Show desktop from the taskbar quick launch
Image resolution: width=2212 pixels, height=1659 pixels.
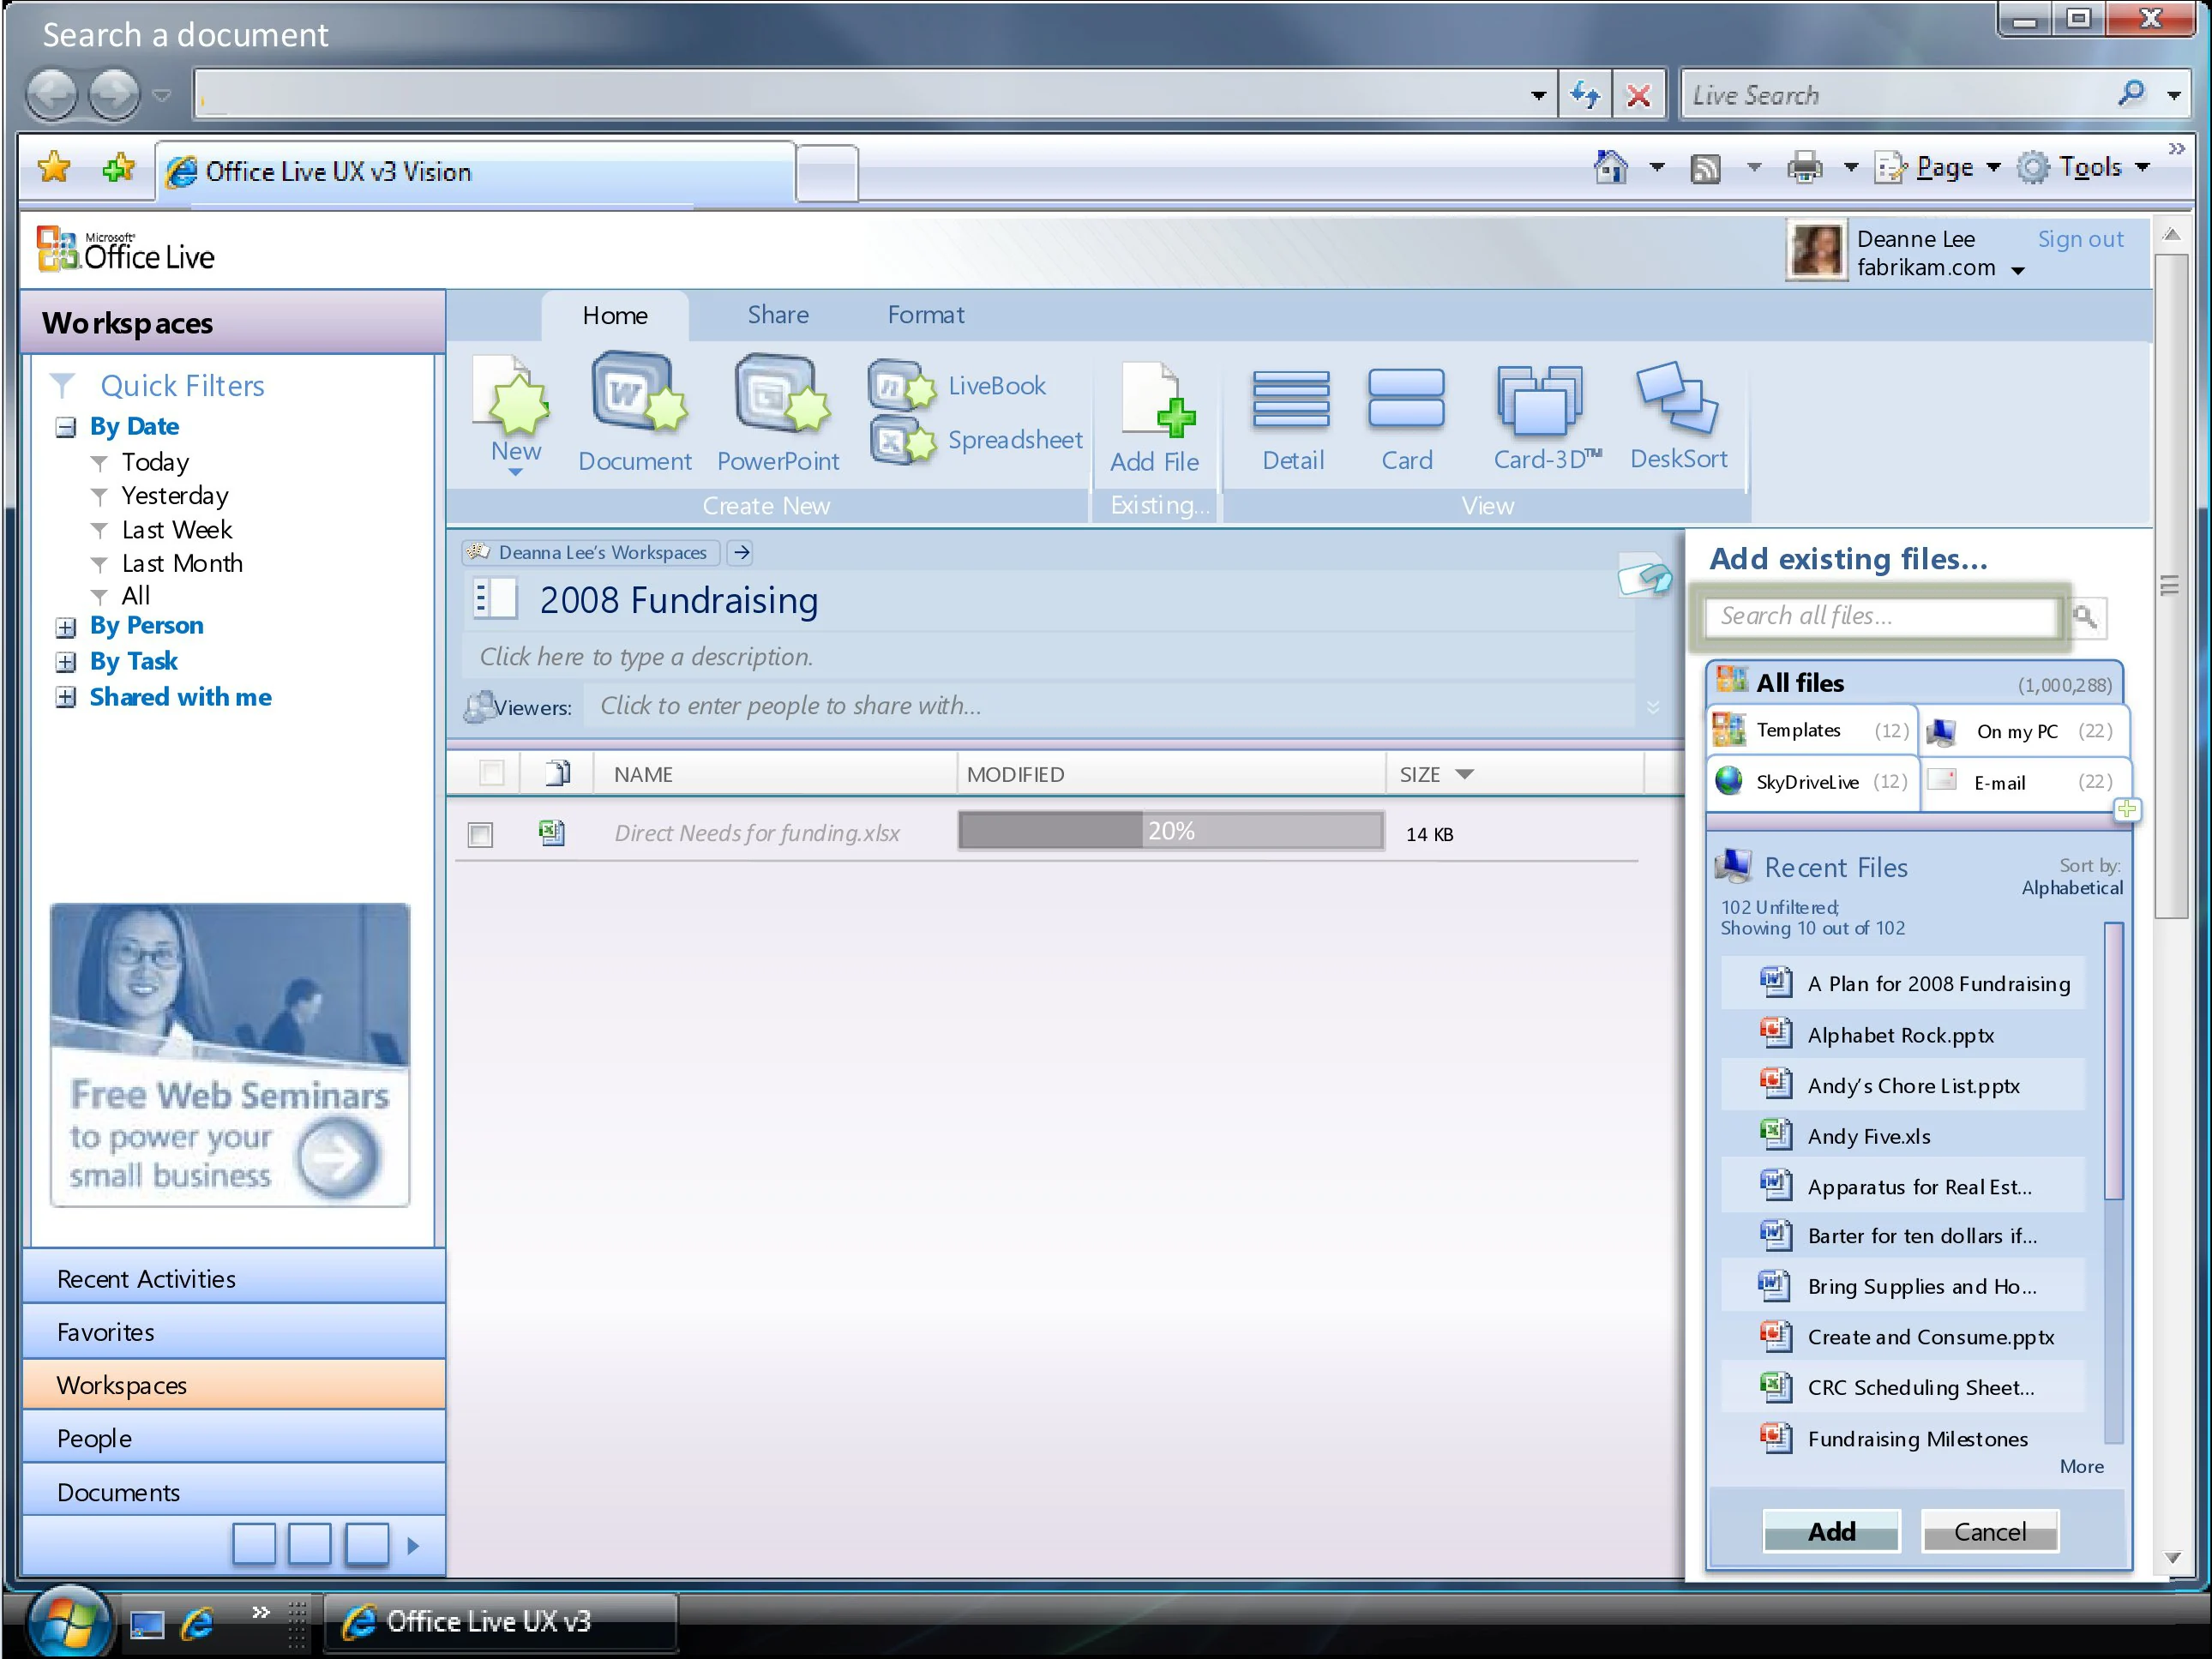[x=147, y=1624]
